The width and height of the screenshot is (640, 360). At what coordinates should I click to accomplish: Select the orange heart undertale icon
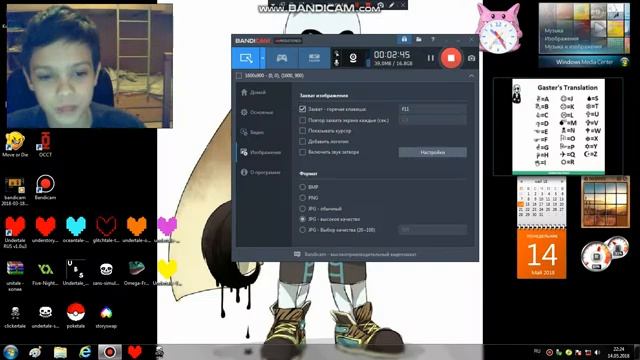136,230
